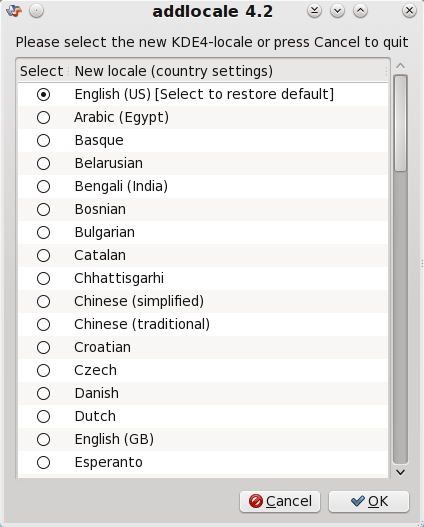424x527 pixels.
Task: Click the scroll down arrow of list
Action: [x=400, y=472]
